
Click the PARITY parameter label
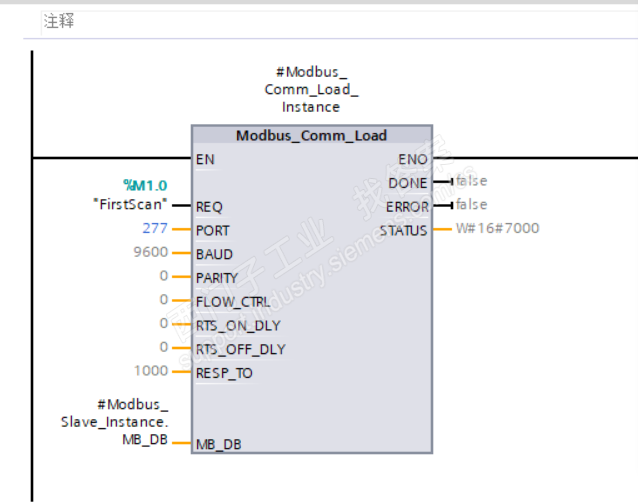click(x=217, y=278)
